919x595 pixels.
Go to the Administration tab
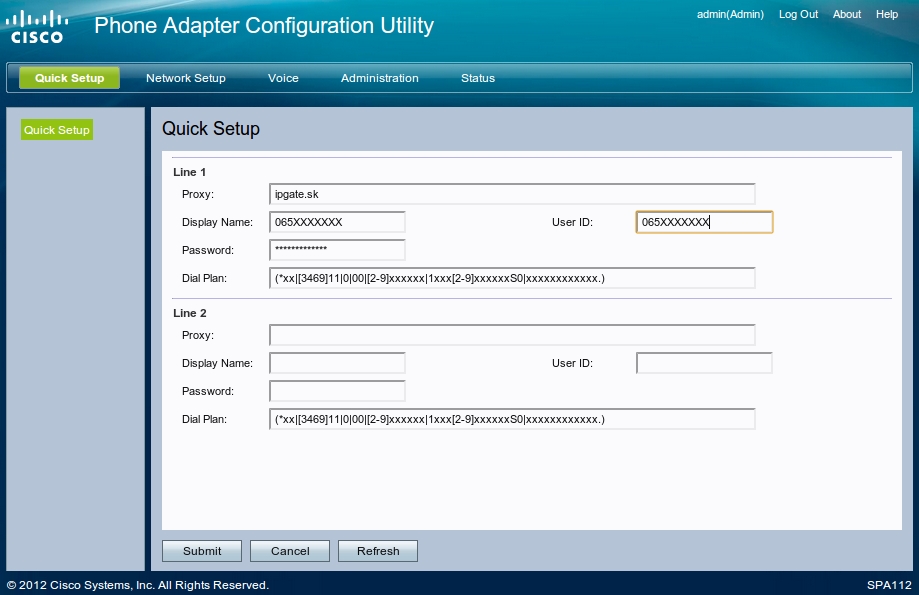click(x=380, y=78)
